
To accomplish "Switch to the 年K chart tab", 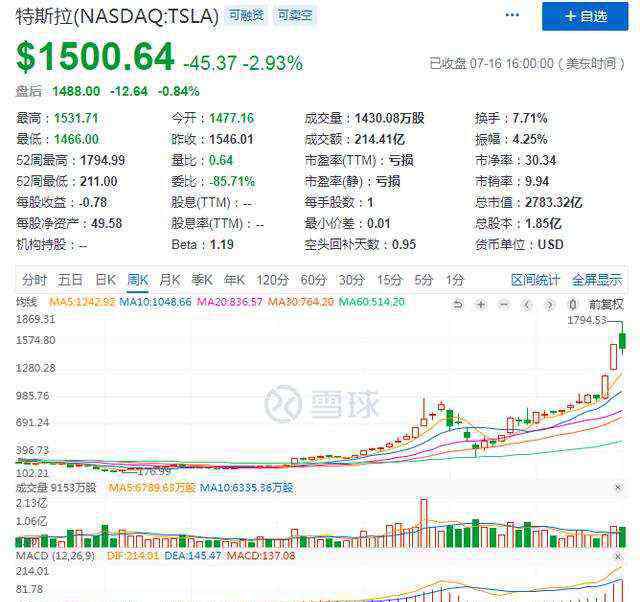I will pos(234,280).
